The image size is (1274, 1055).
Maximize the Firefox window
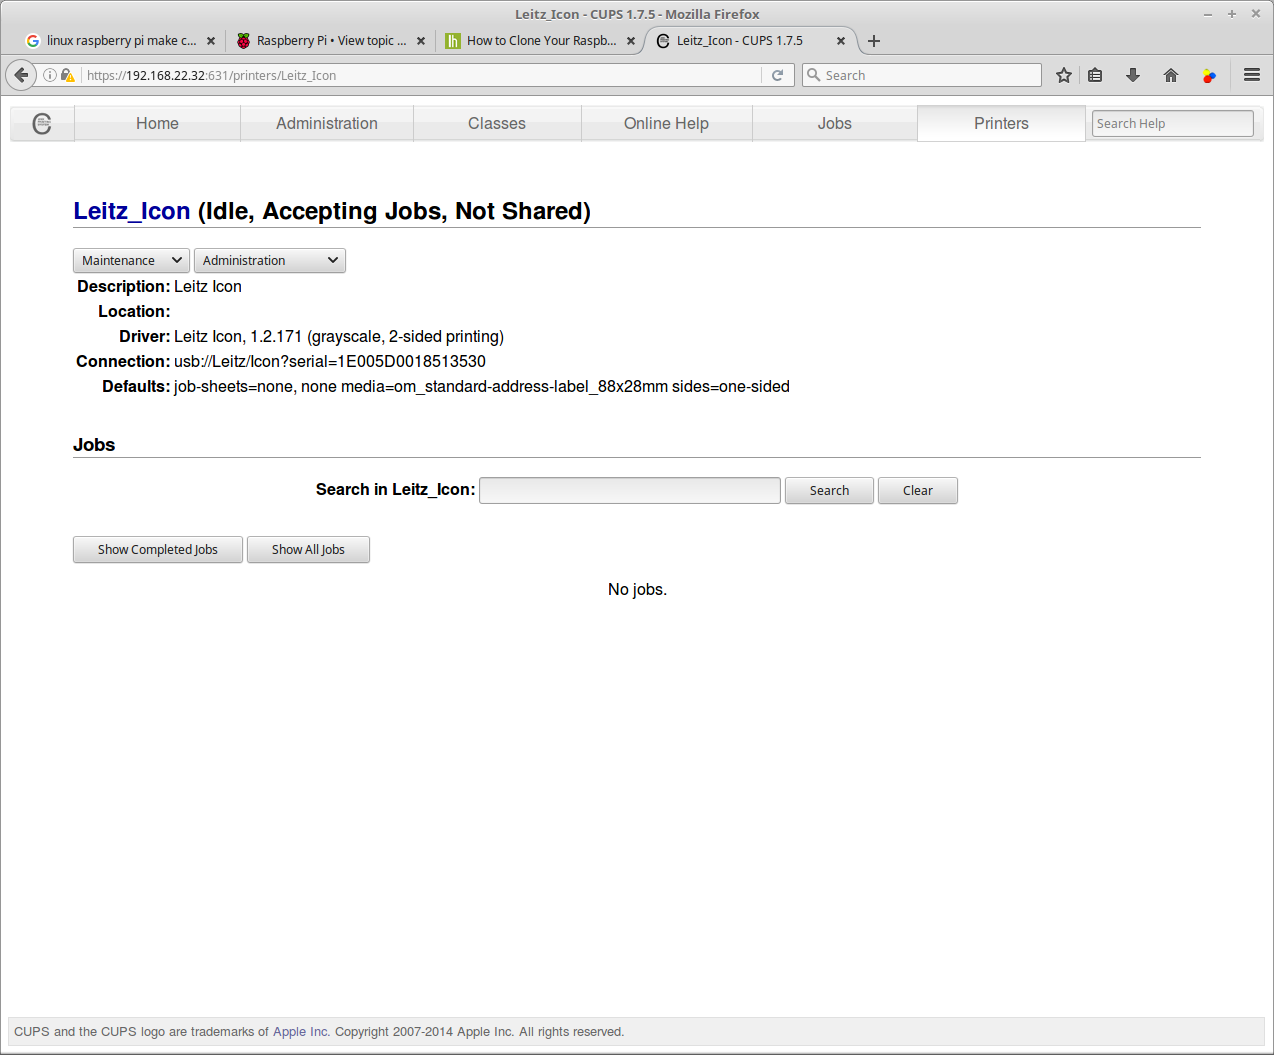click(1232, 14)
